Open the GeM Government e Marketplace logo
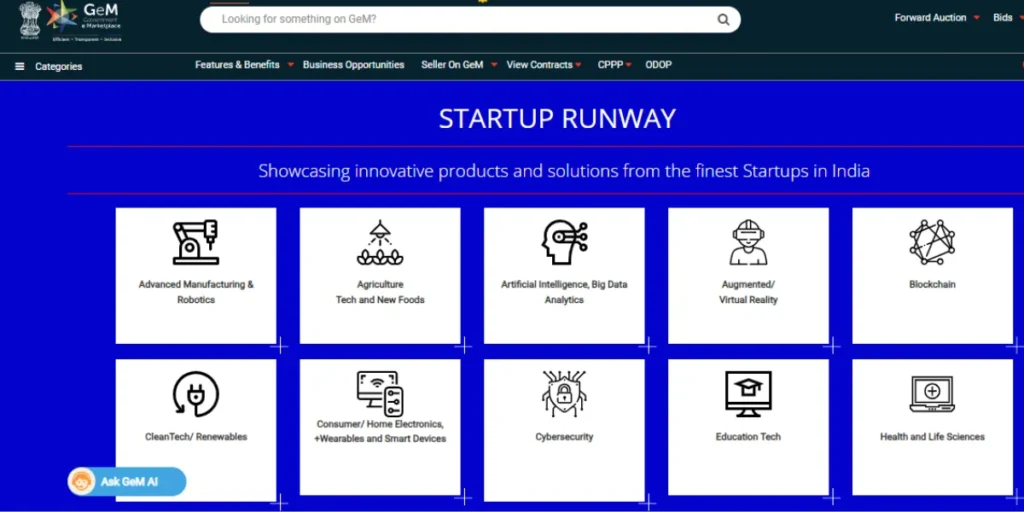1024x512 pixels. pos(83,21)
